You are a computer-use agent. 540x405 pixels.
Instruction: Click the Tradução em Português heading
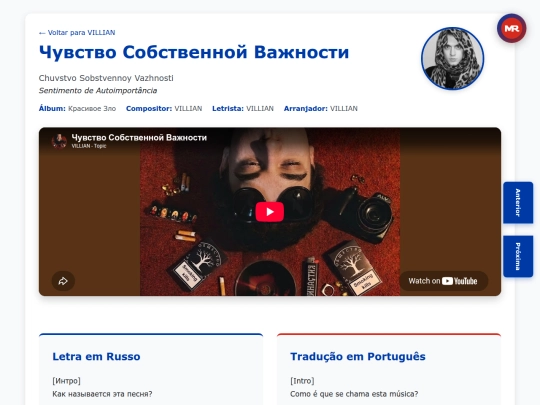358,356
